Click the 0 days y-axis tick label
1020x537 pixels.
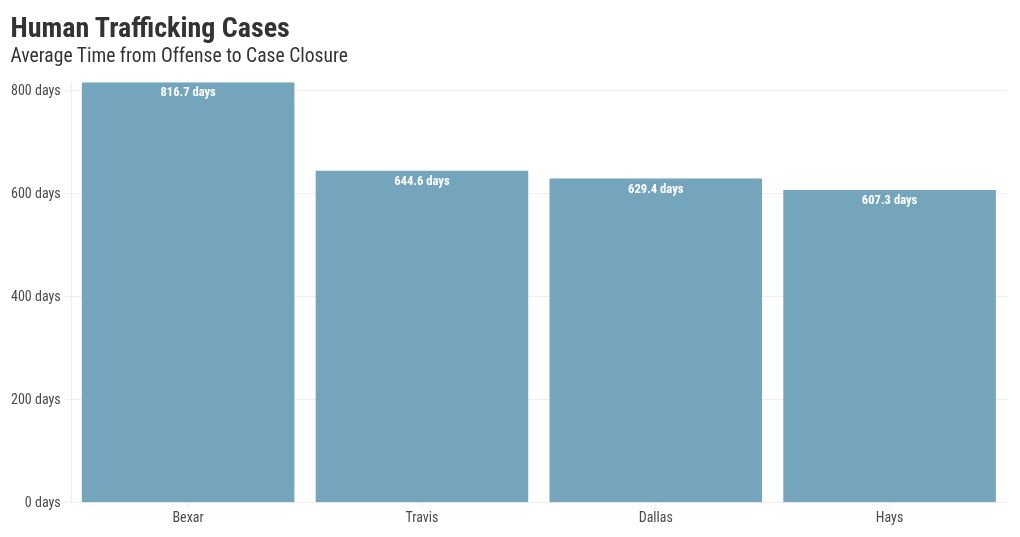42,502
